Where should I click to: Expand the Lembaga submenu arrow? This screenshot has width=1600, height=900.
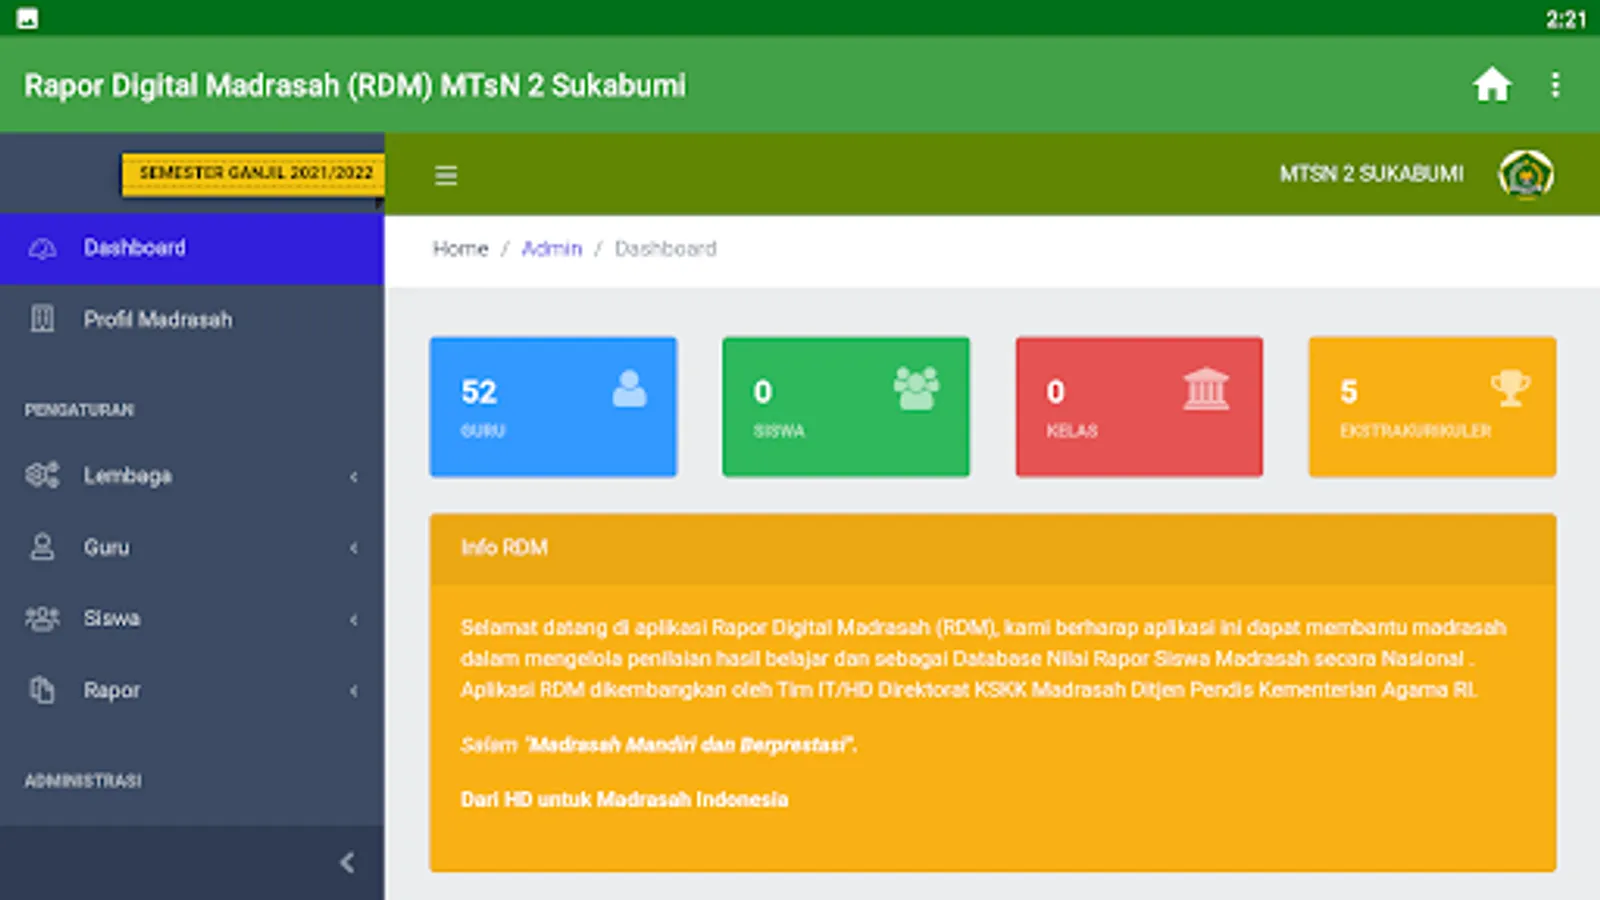354,477
